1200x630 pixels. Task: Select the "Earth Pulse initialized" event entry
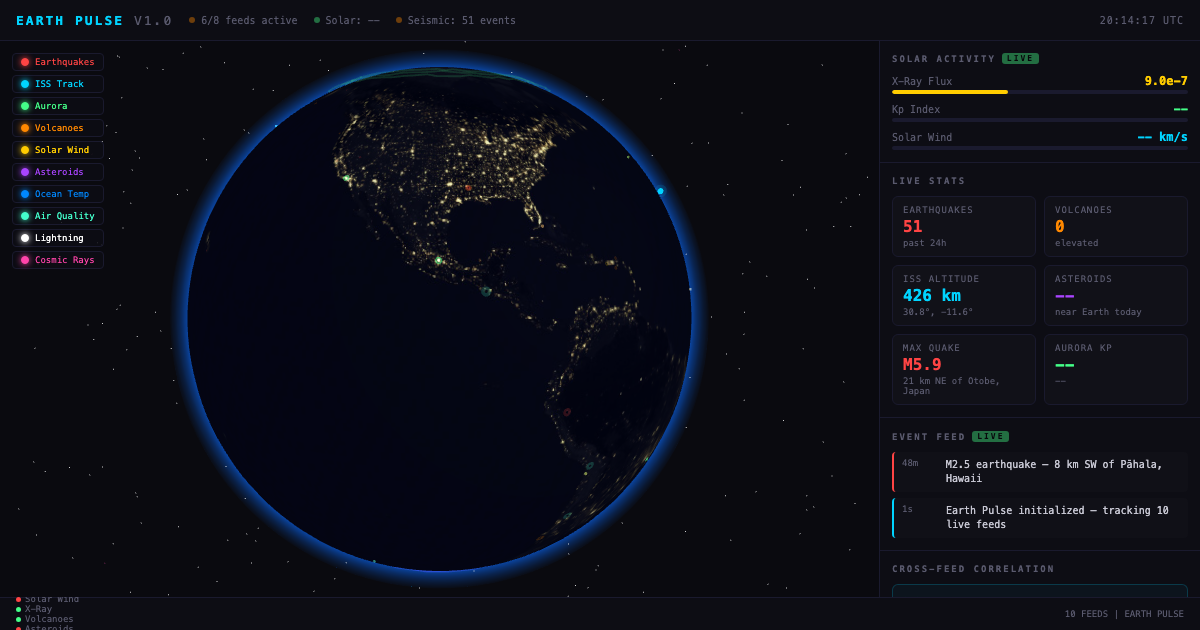[1040, 517]
